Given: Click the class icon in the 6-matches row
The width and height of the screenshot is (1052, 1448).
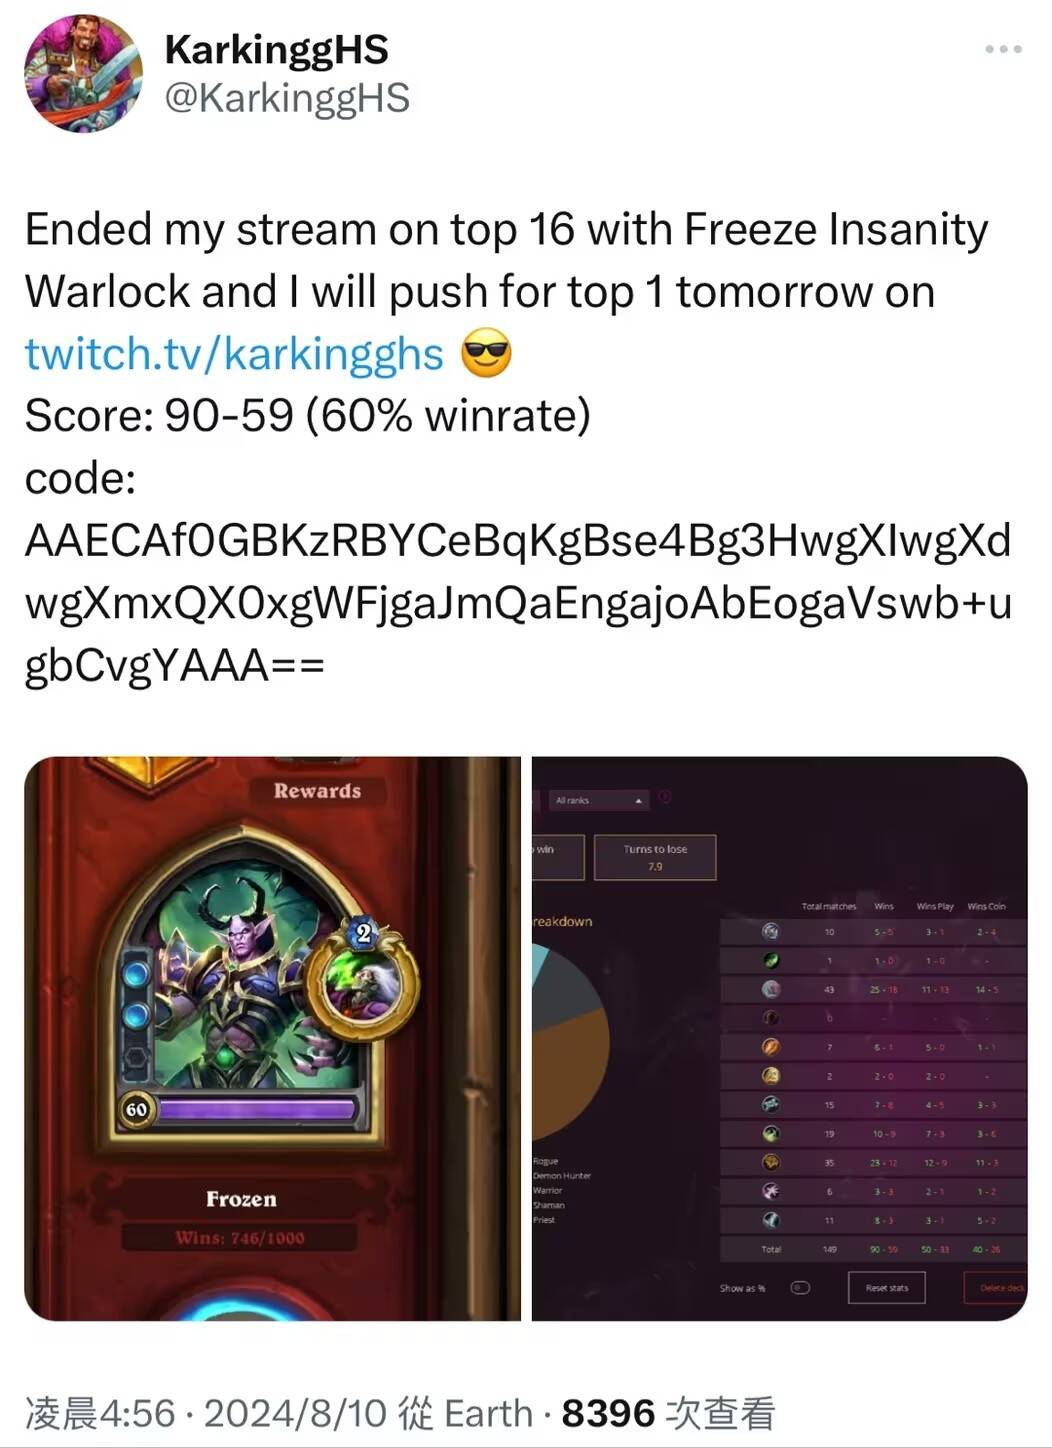Looking at the screenshot, I should tap(771, 1191).
